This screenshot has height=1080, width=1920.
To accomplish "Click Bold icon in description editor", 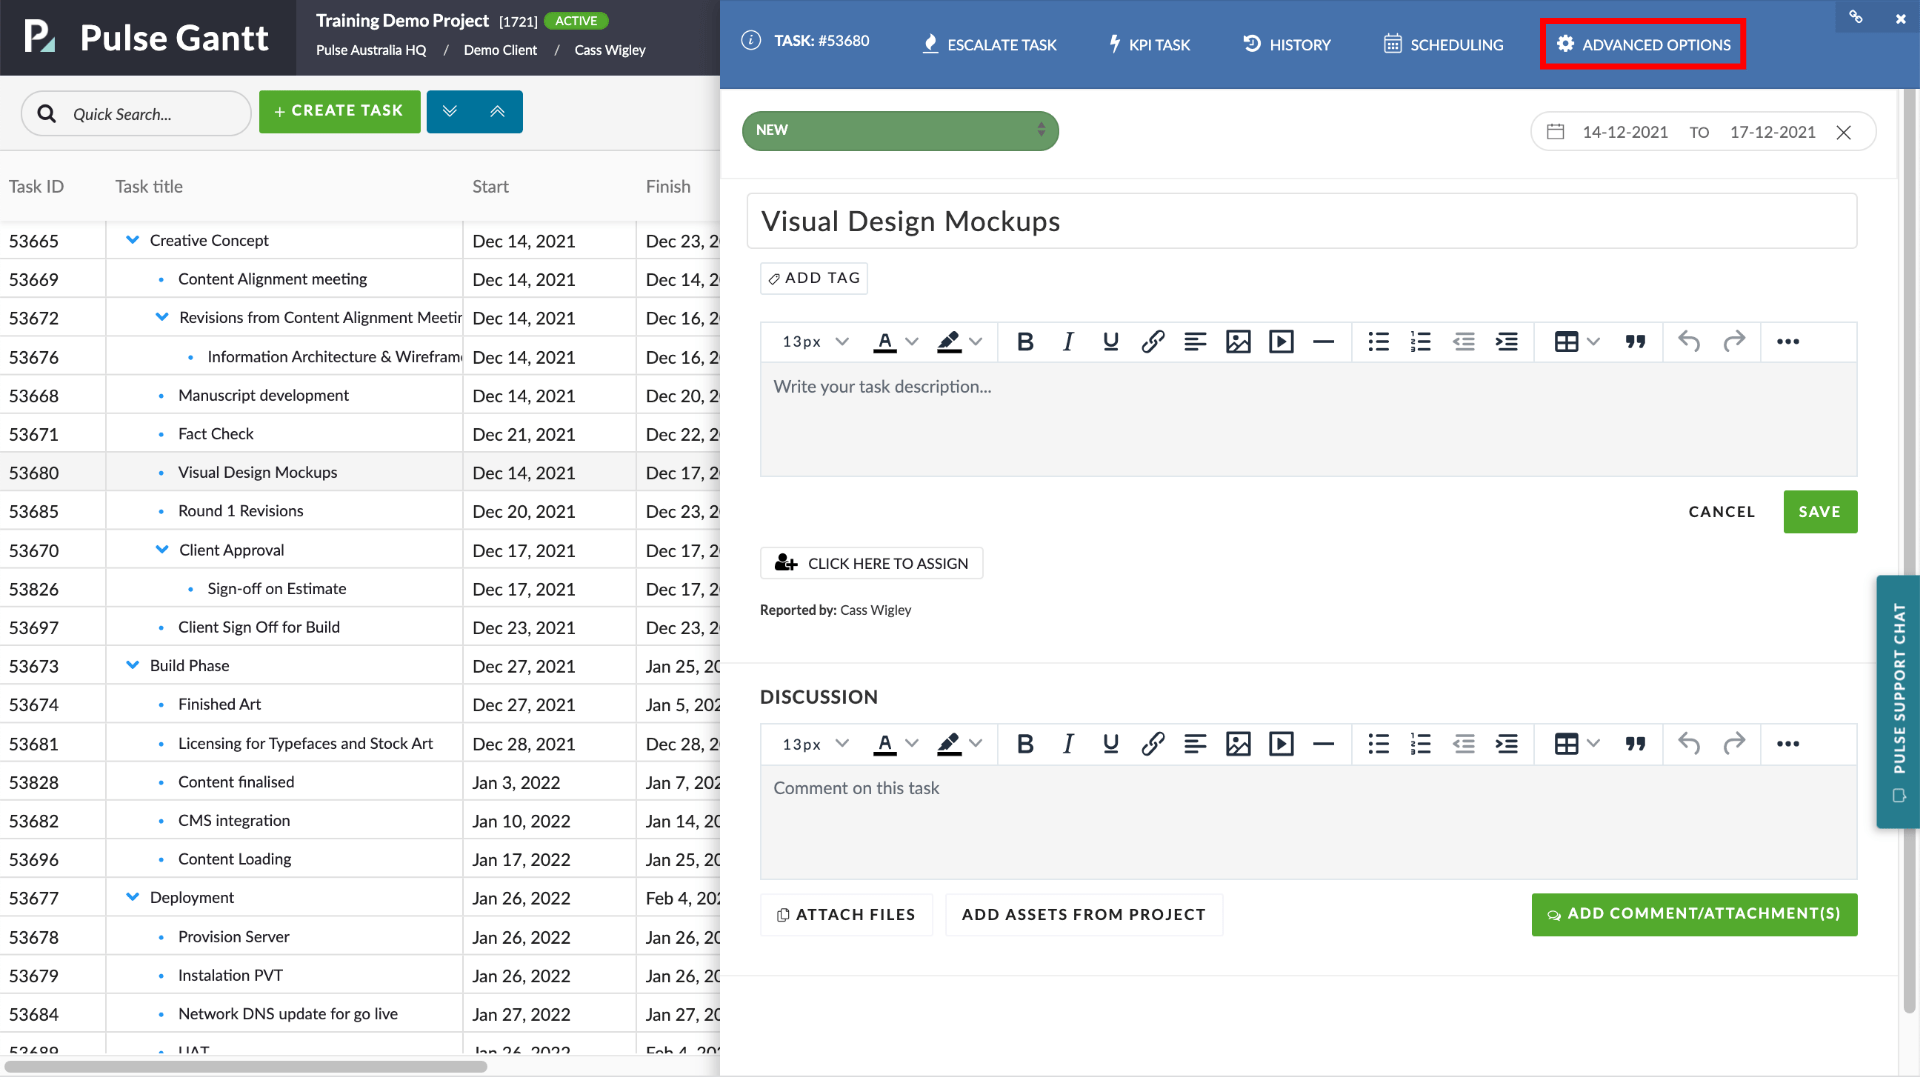I will [x=1025, y=342].
